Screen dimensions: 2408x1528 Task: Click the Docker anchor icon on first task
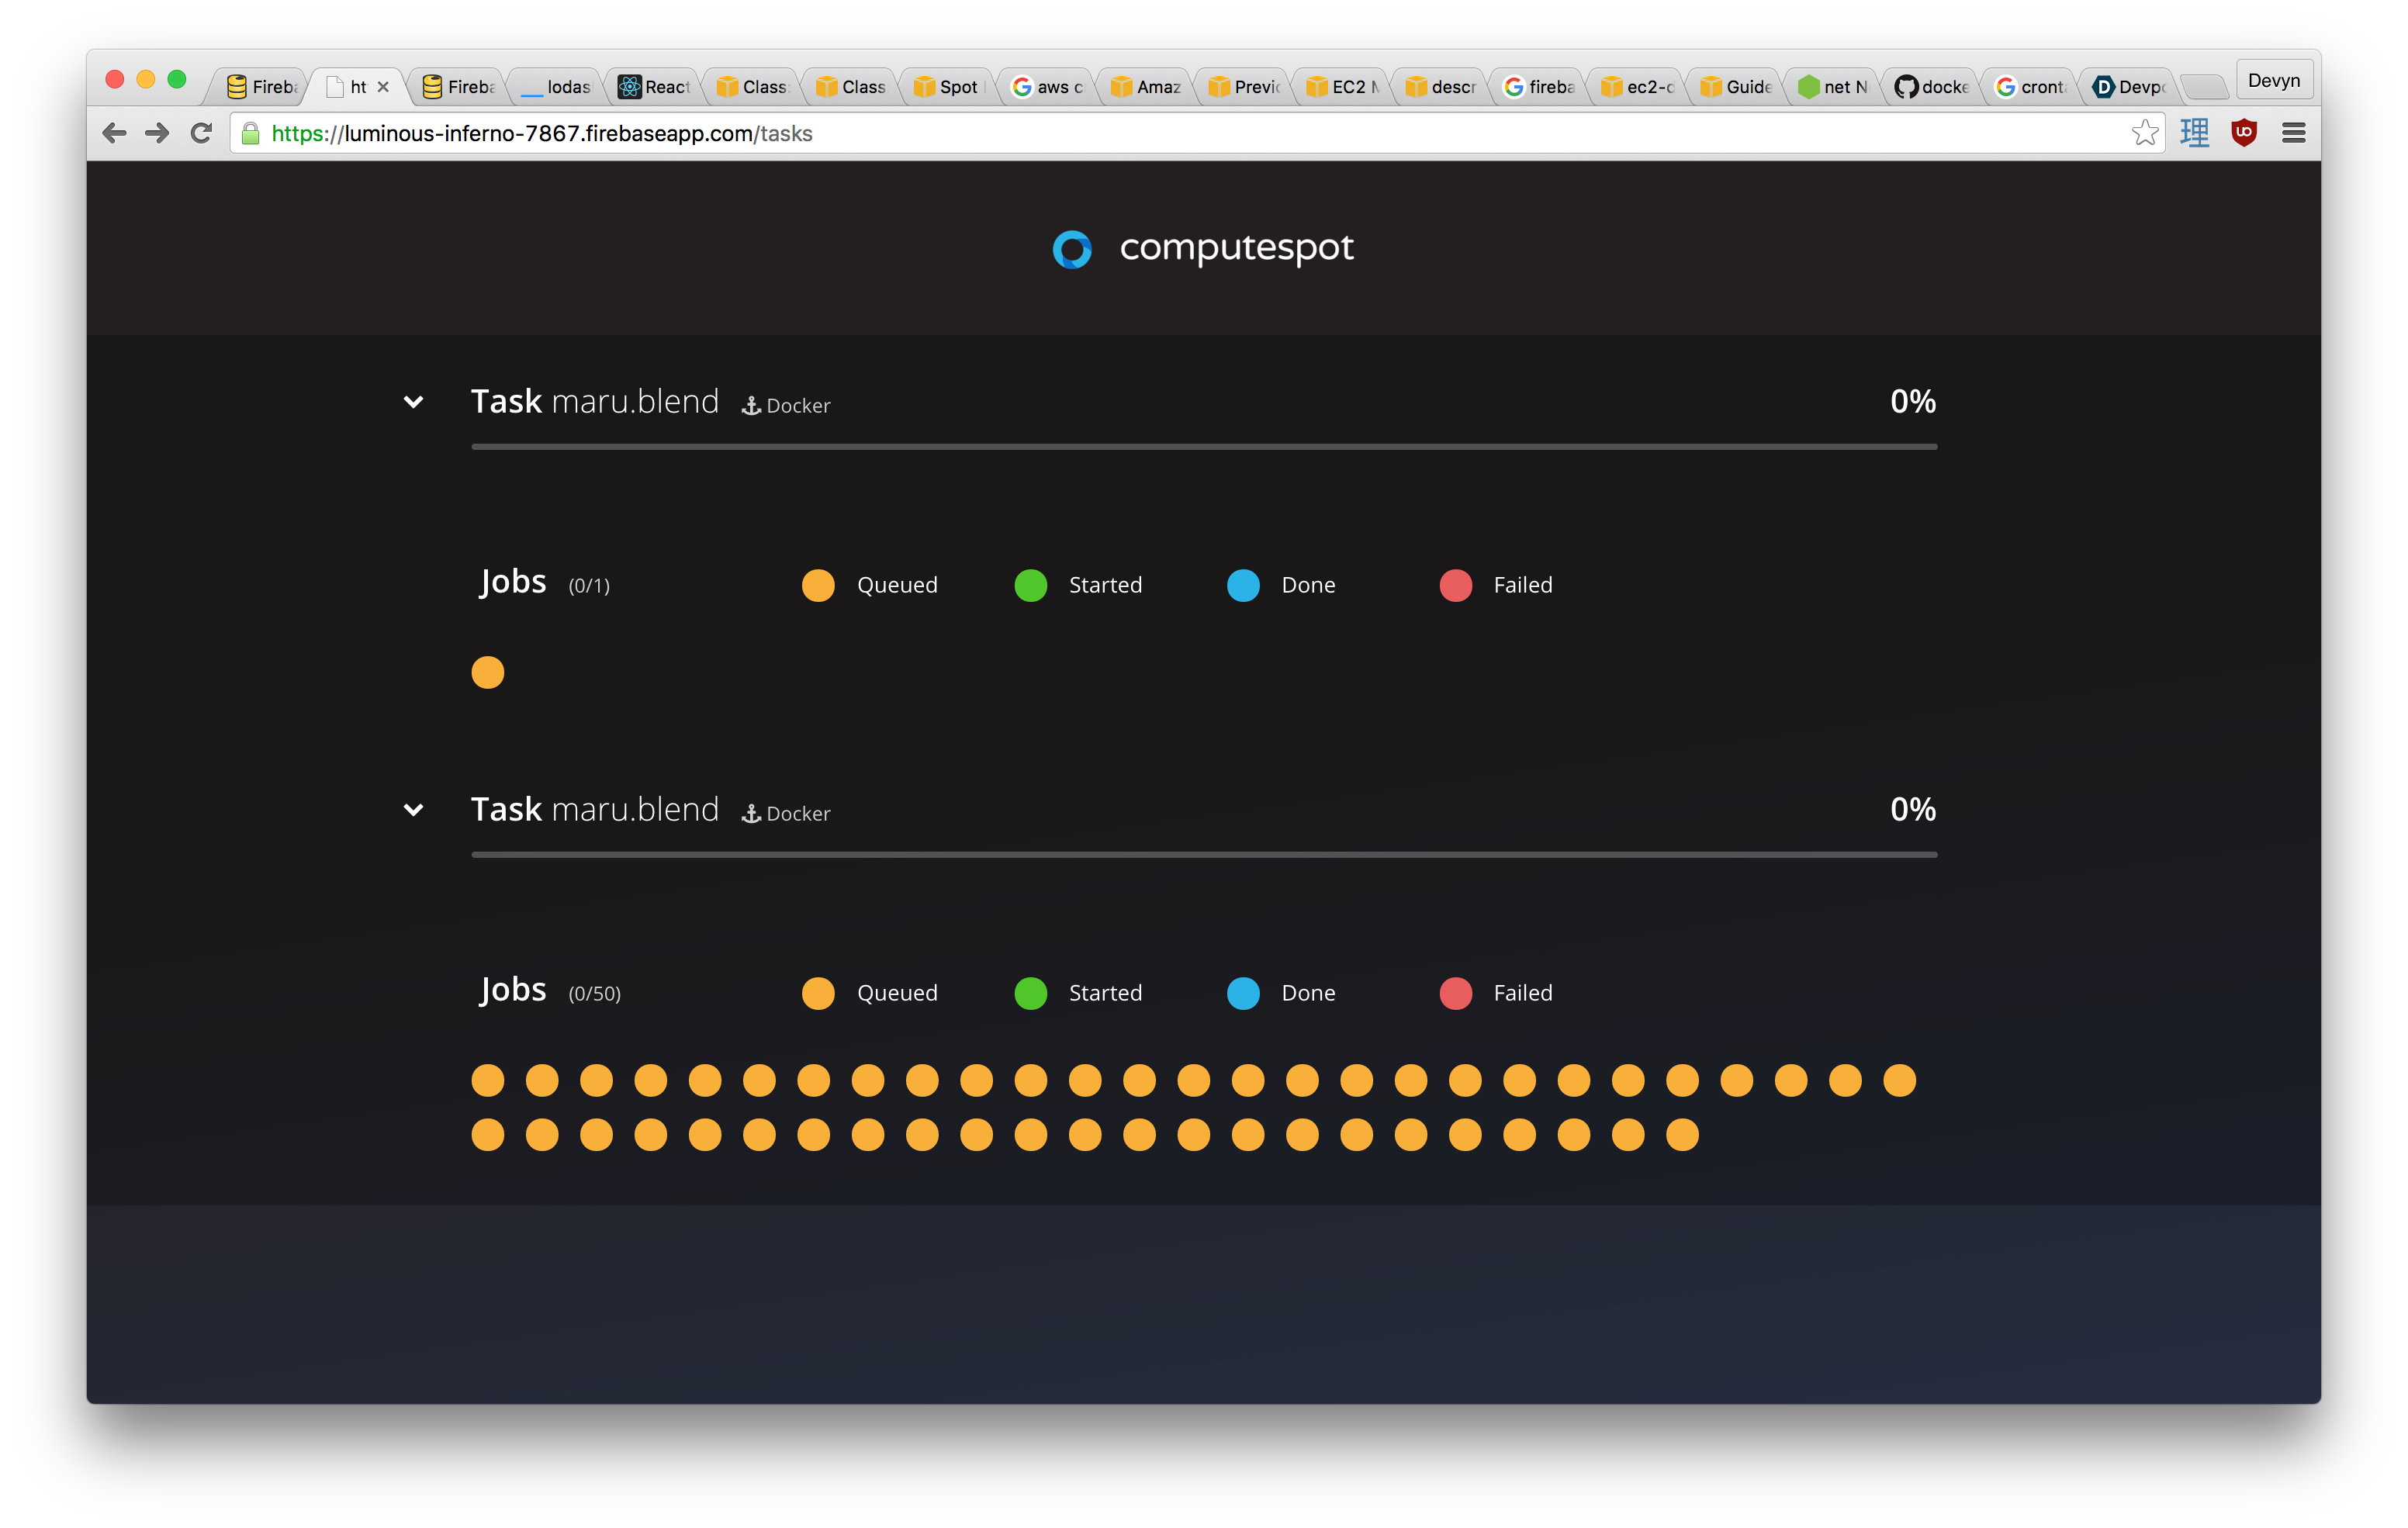click(751, 406)
